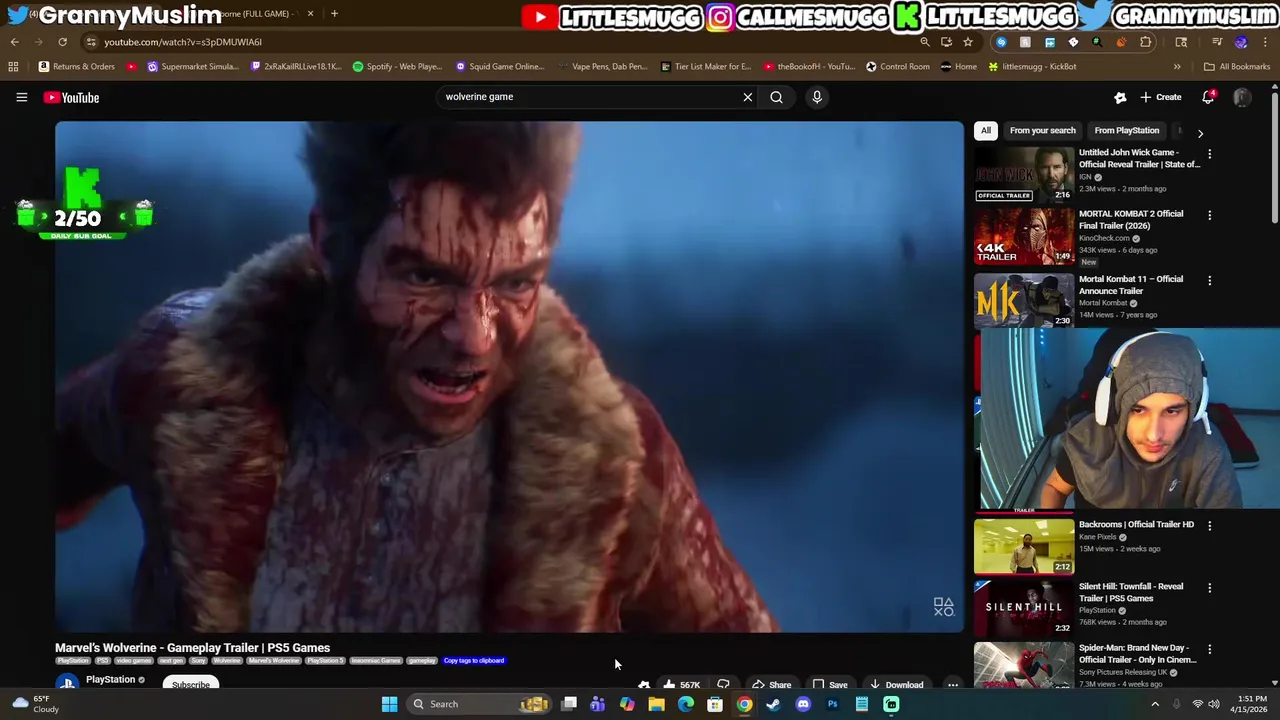The height and width of the screenshot is (720, 1280).
Task: Open 'Silent Hill: Townfall - Reveal Trailer' title
Action: click(1131, 592)
